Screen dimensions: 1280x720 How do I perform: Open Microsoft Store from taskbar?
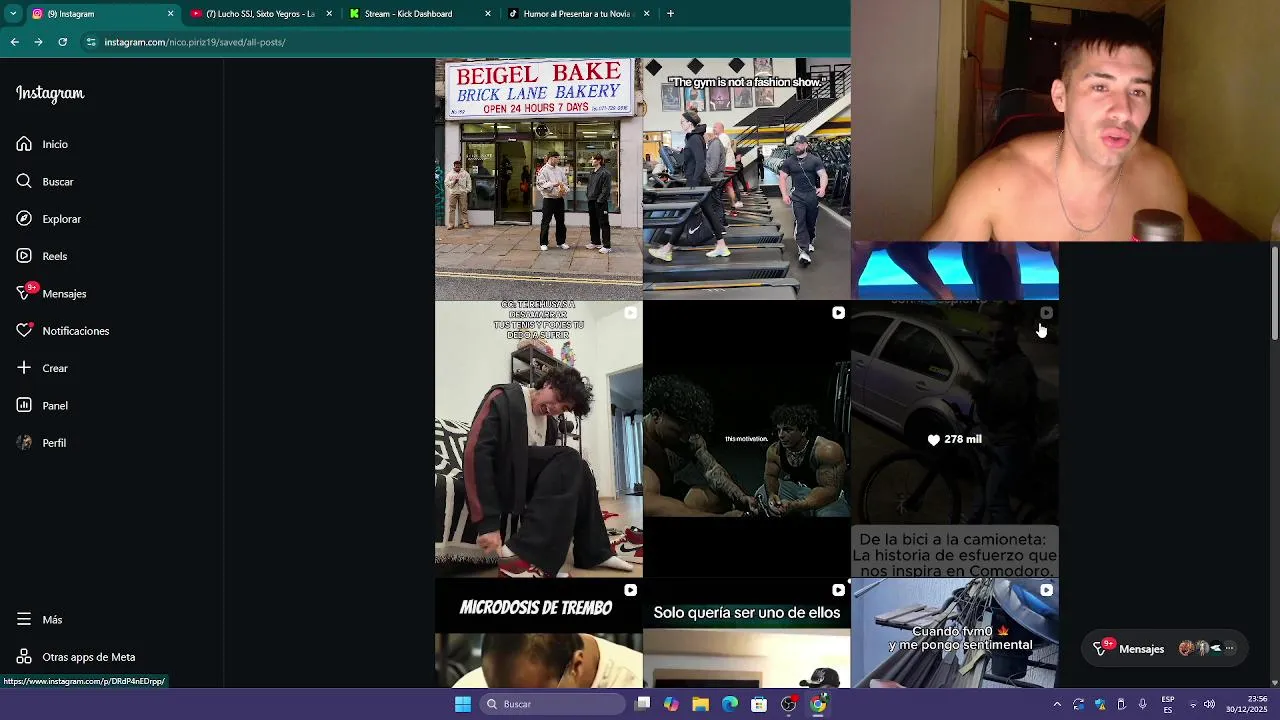point(759,704)
